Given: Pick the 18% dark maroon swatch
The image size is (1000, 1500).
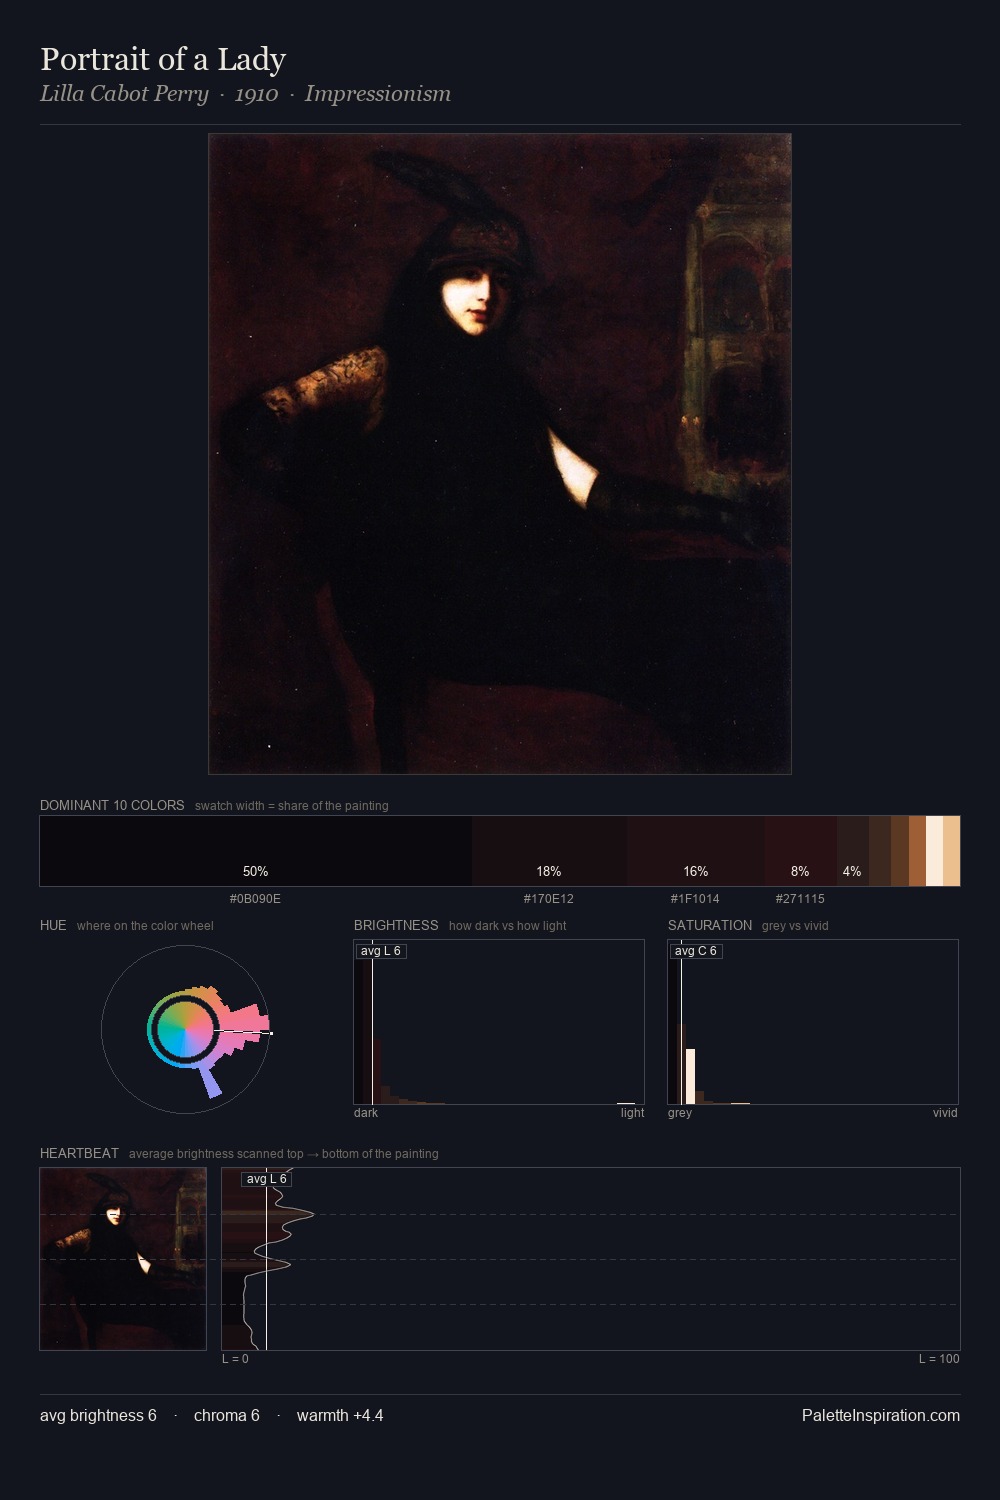Looking at the screenshot, I should (549, 851).
